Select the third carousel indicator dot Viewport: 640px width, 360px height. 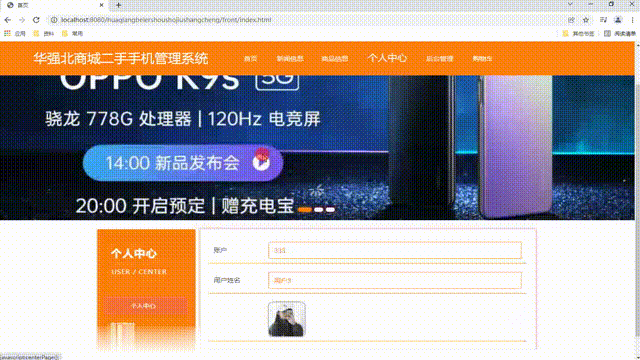tap(330, 209)
